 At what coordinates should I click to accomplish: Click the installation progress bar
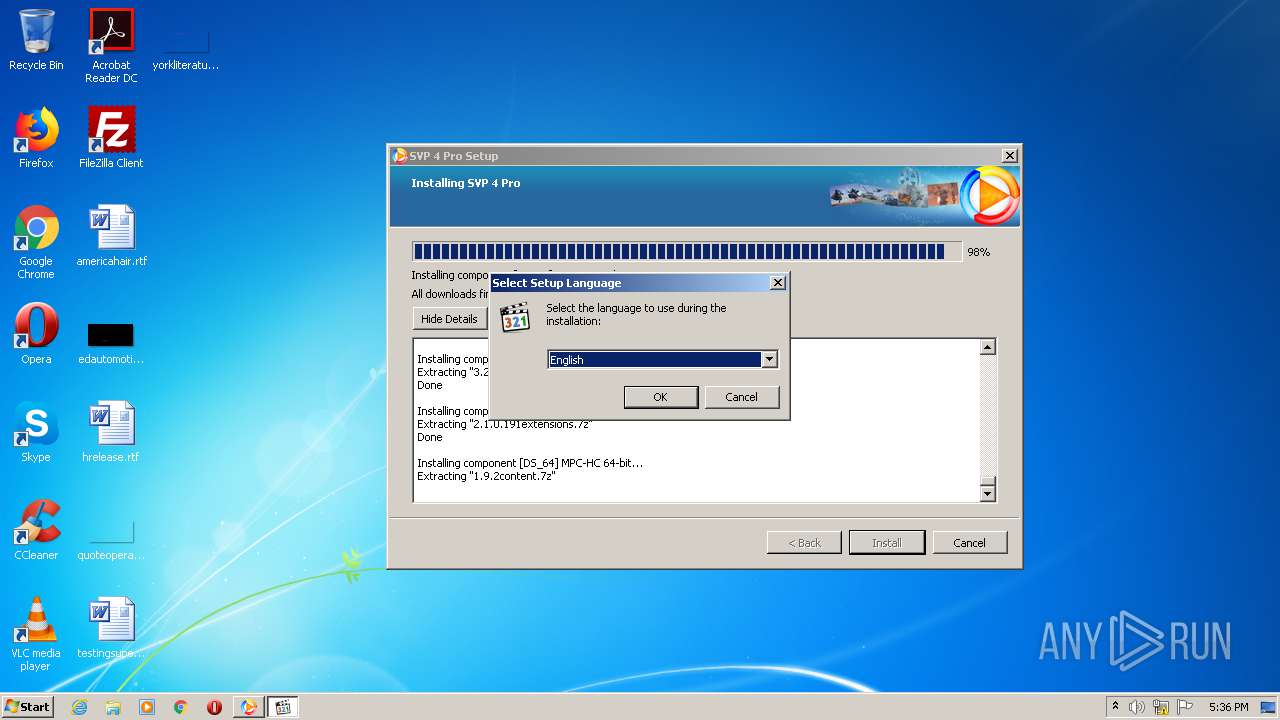[x=687, y=251]
